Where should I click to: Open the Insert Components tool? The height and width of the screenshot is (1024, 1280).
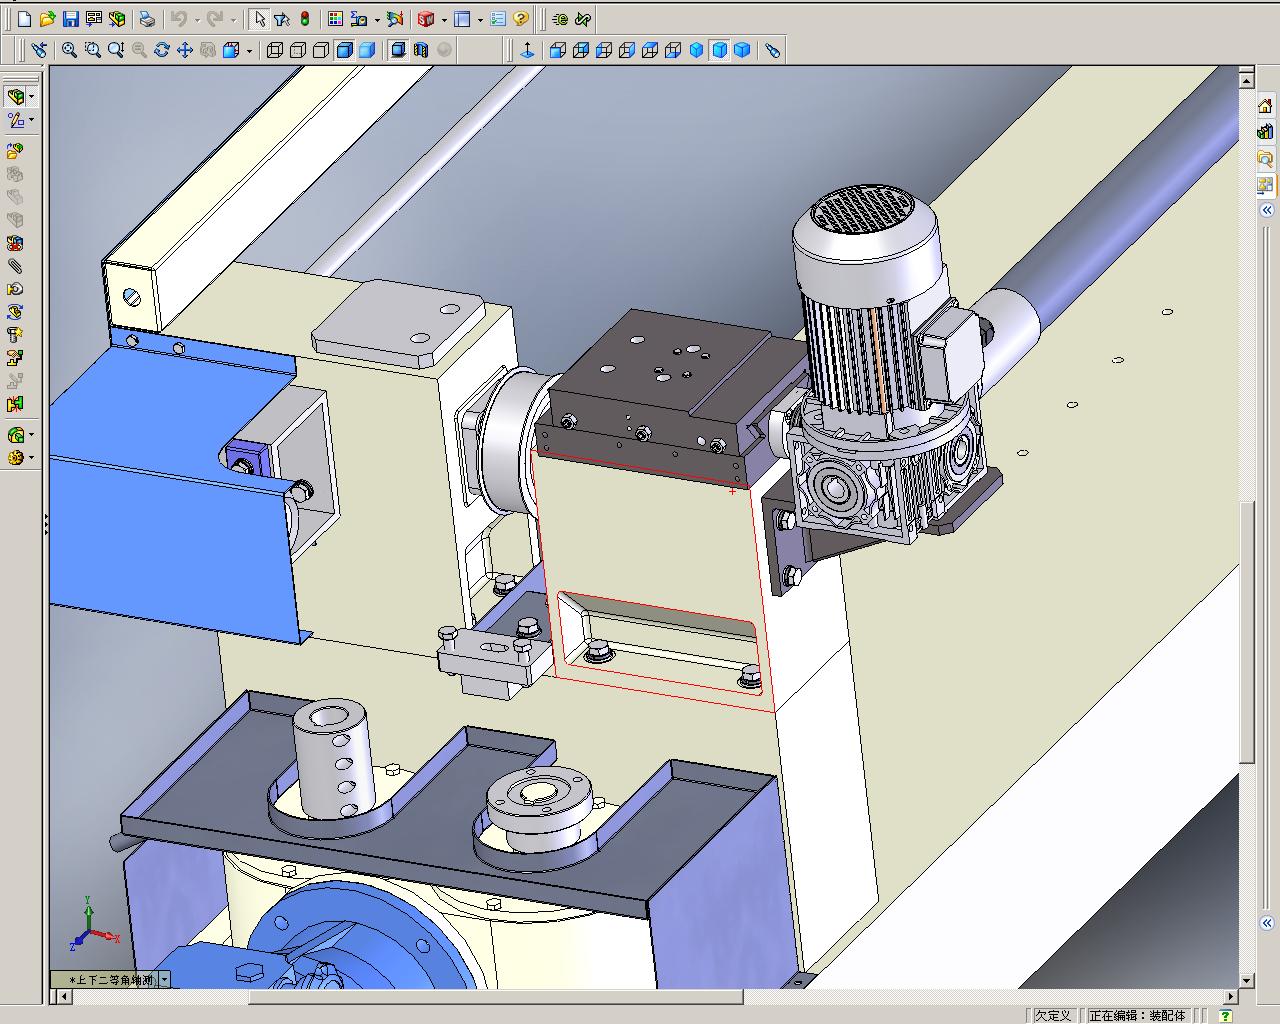15,151
